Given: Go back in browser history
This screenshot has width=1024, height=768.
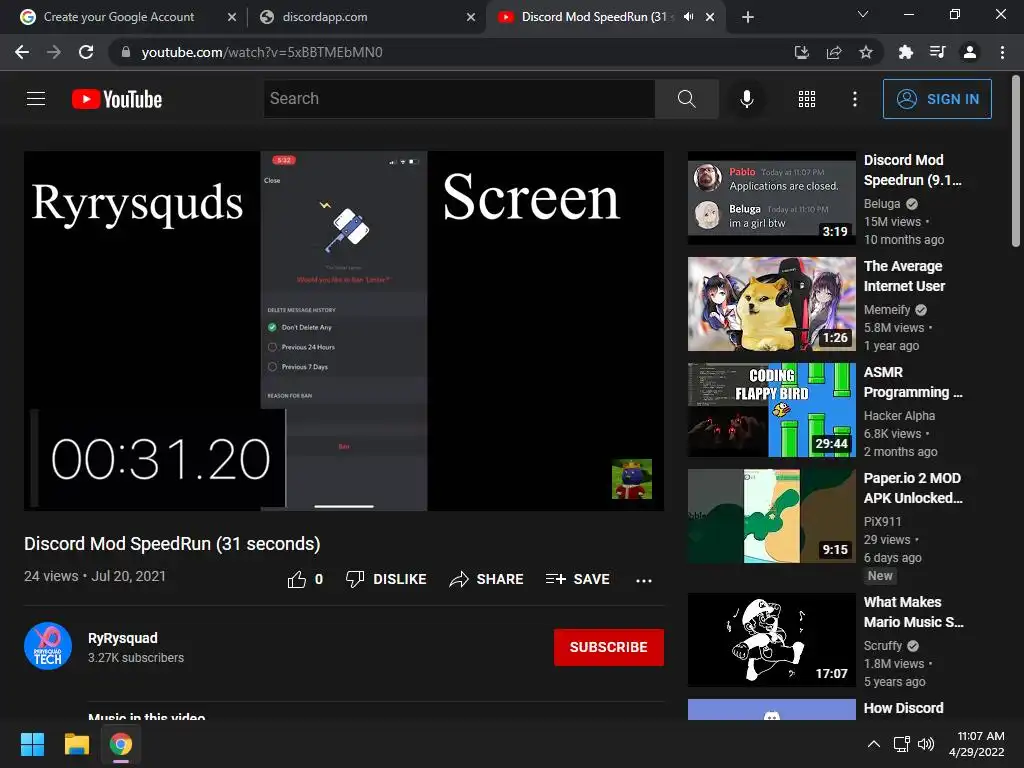Looking at the screenshot, I should (x=22, y=52).
